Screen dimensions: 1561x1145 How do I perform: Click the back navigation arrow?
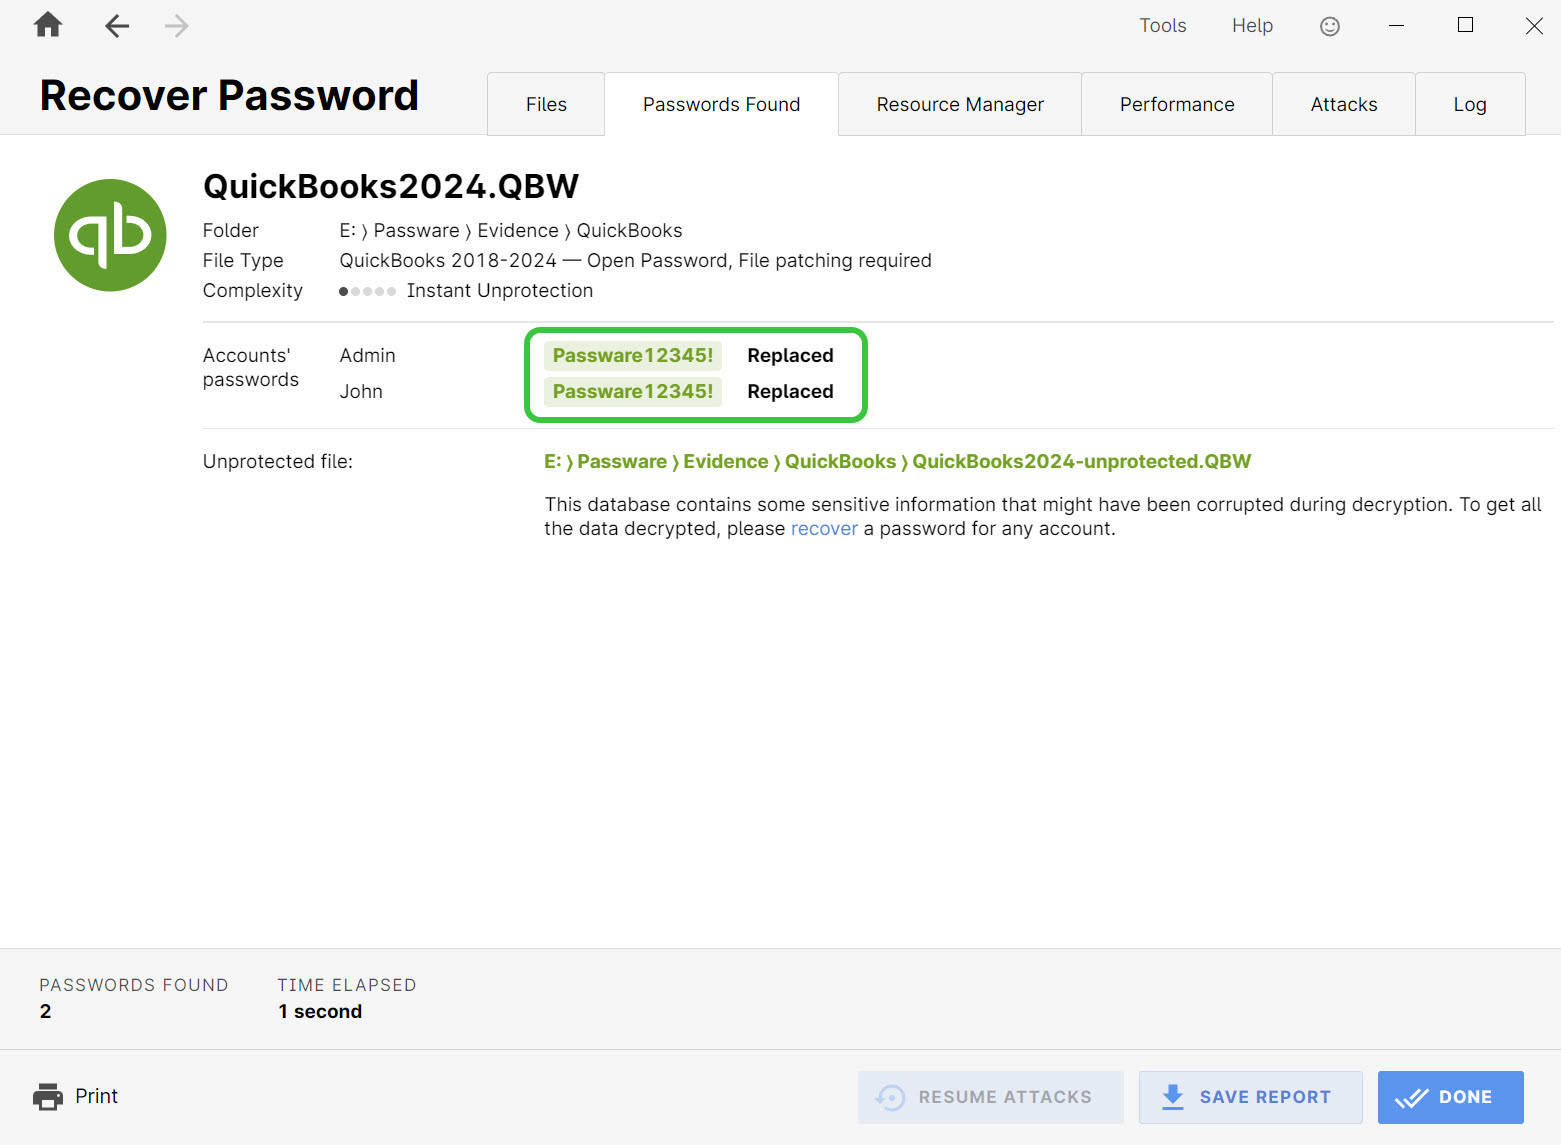(116, 26)
